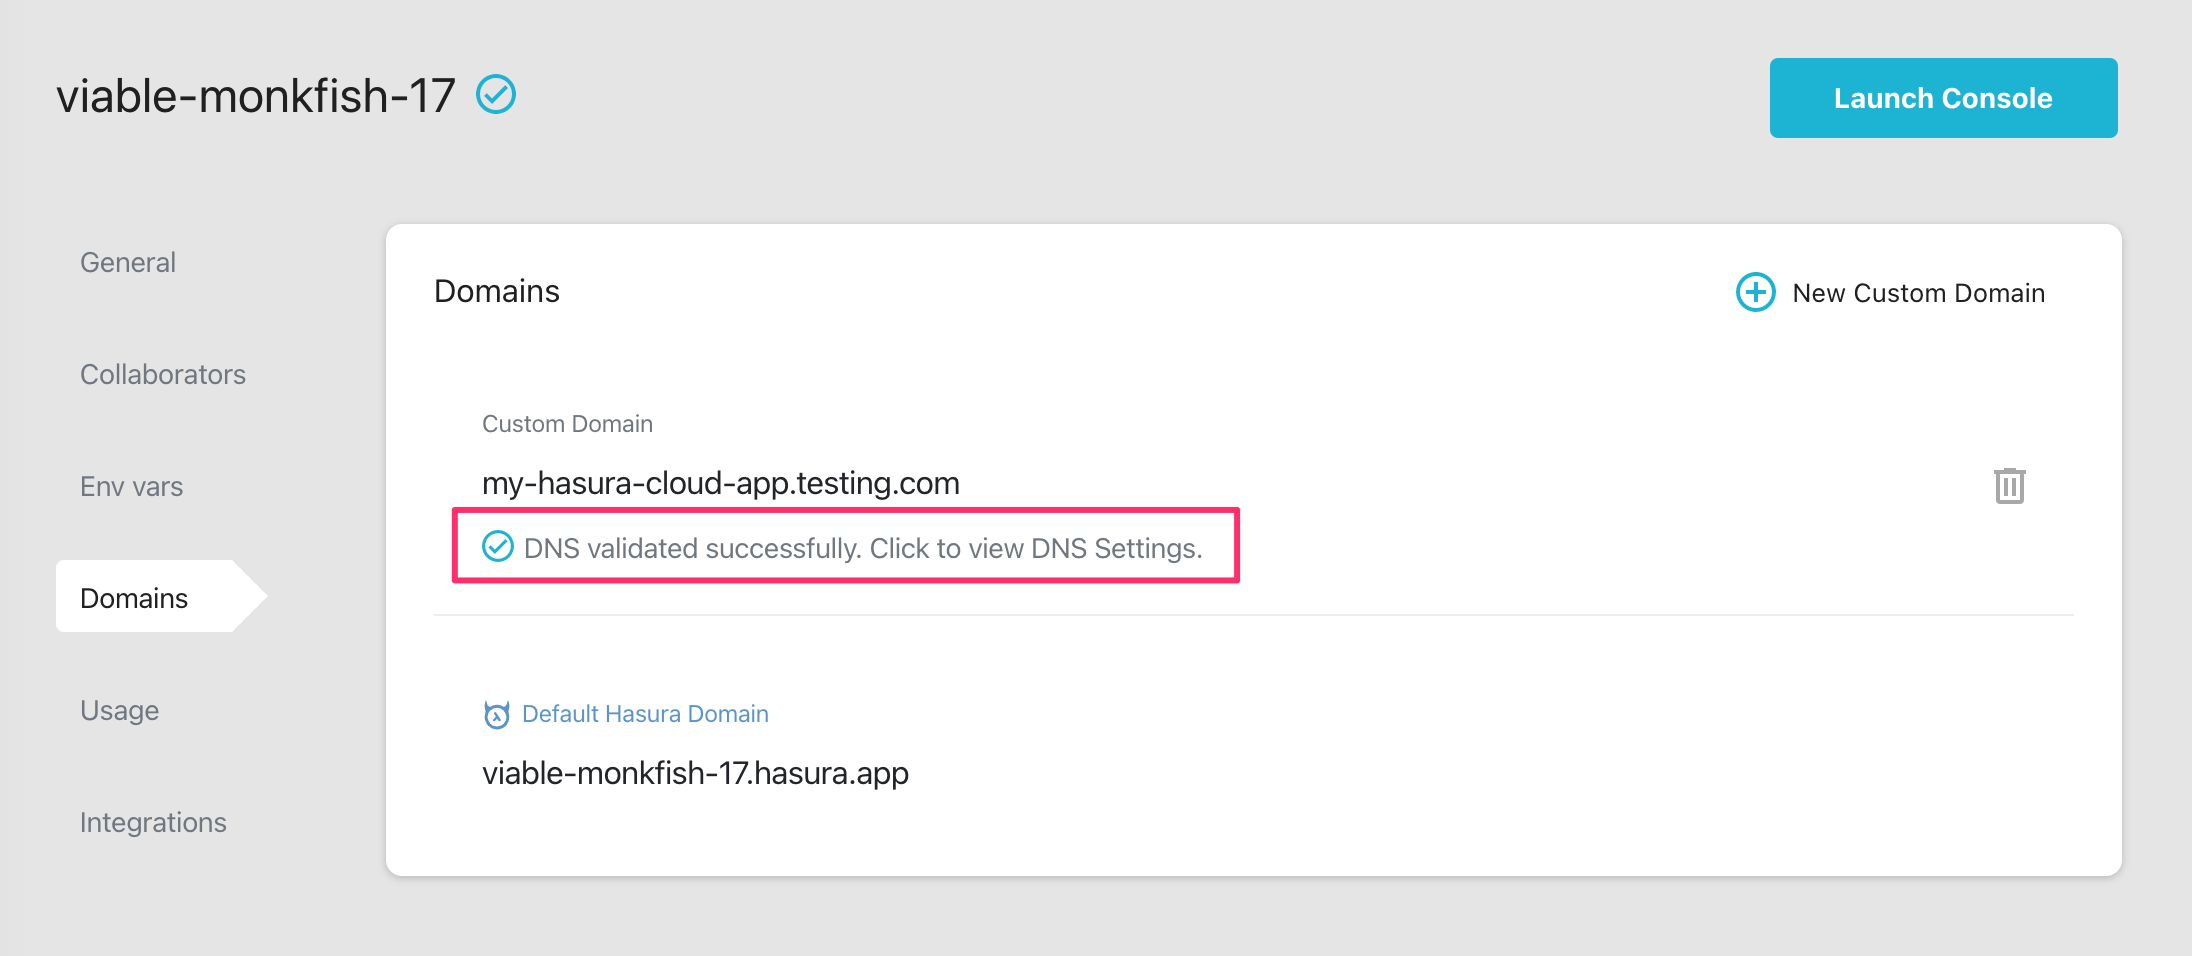Select the domain viable-monkfish-17.hasura.app
This screenshot has width=2192, height=956.
695,772
